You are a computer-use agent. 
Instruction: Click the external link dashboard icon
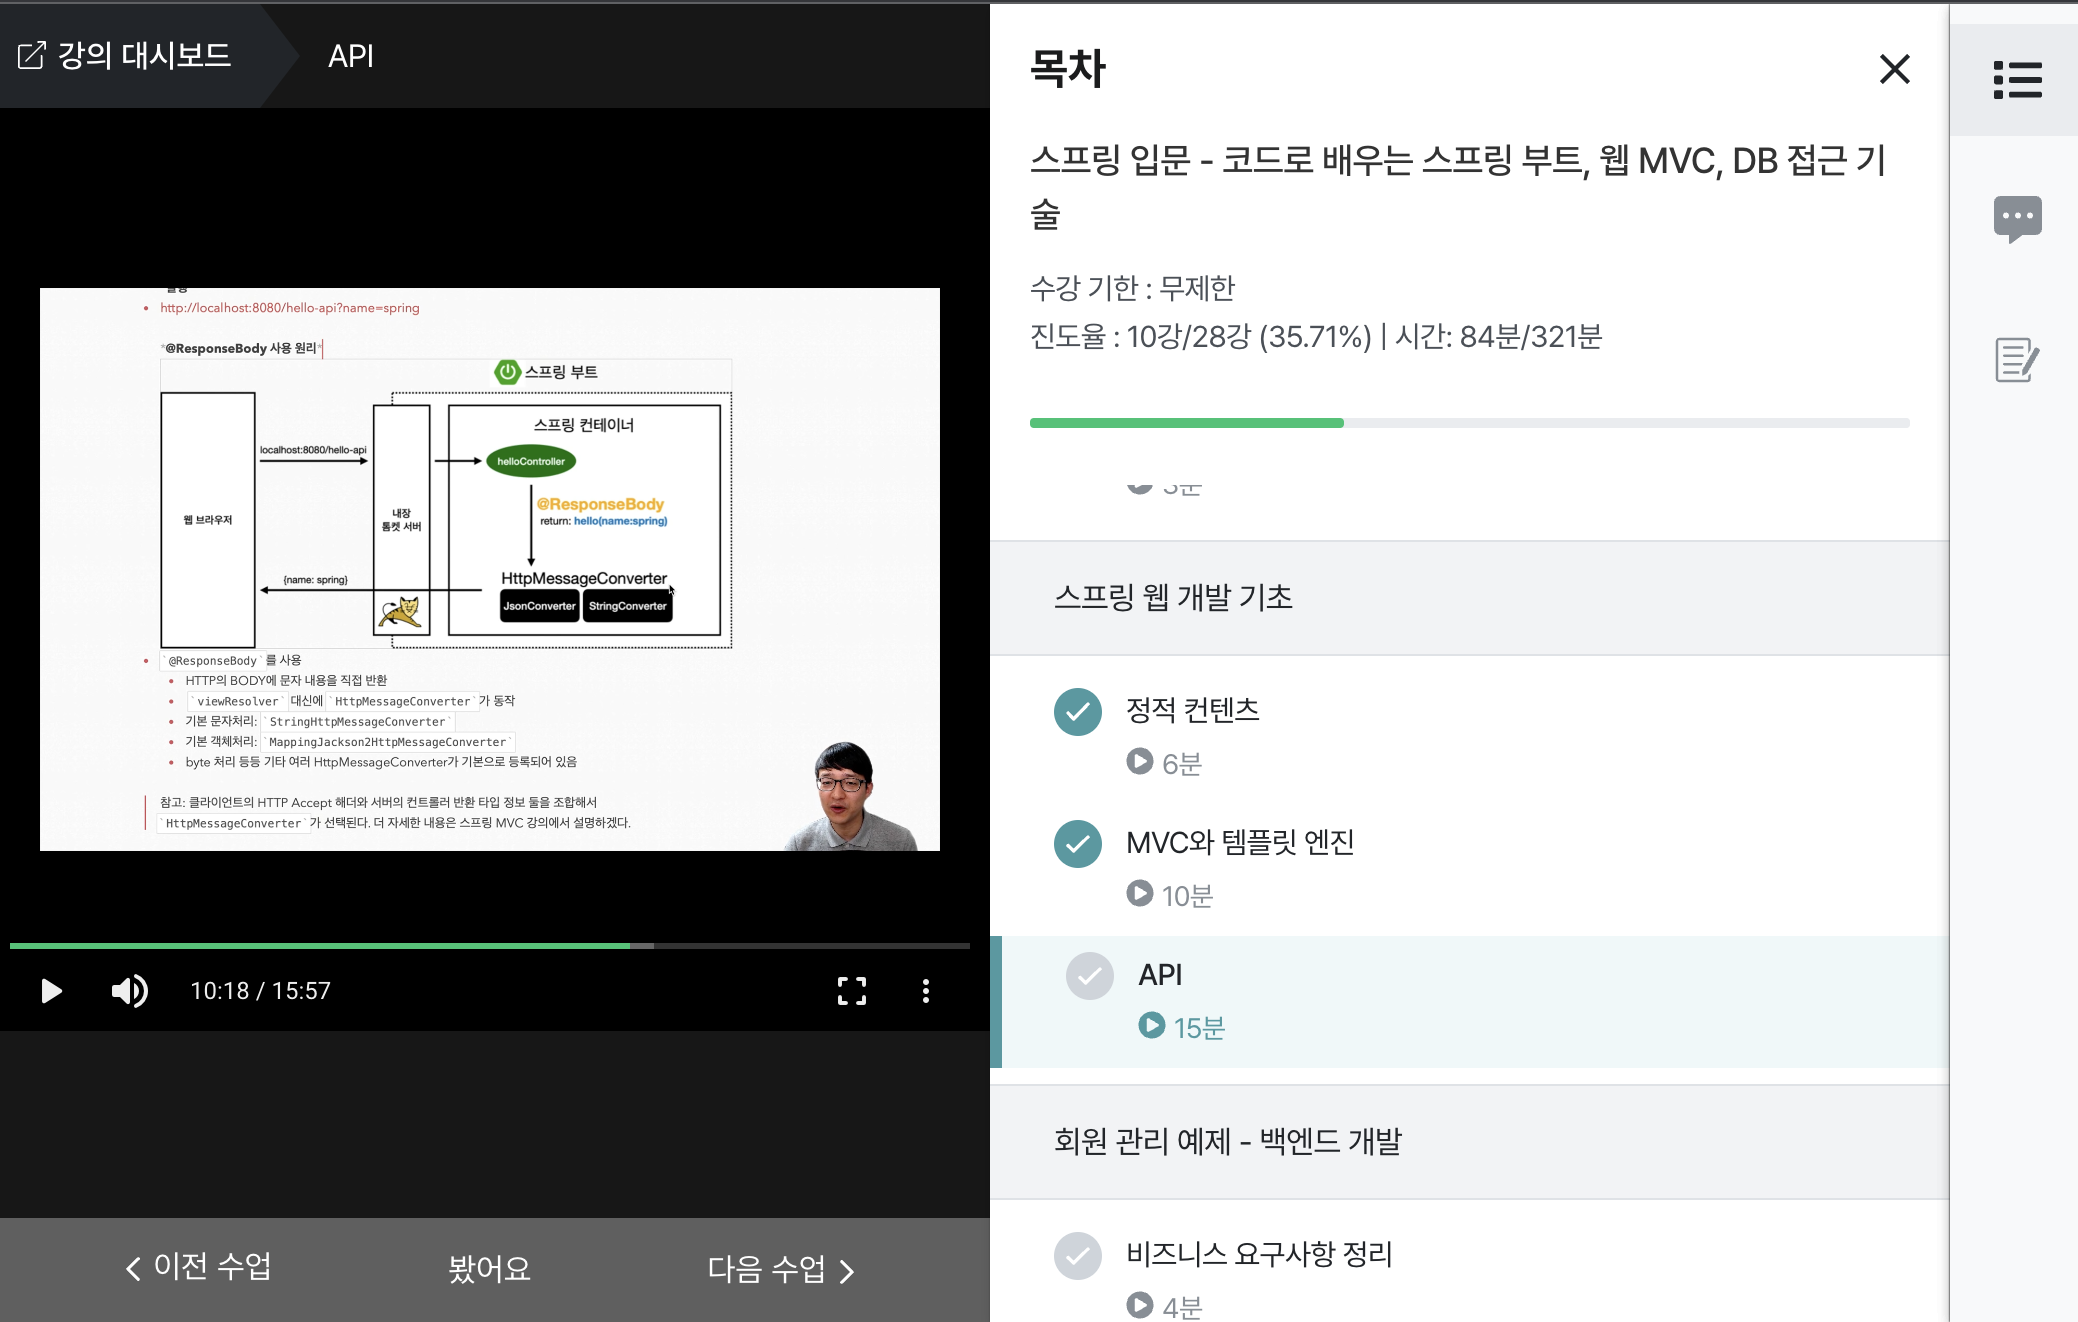pyautogui.click(x=32, y=56)
